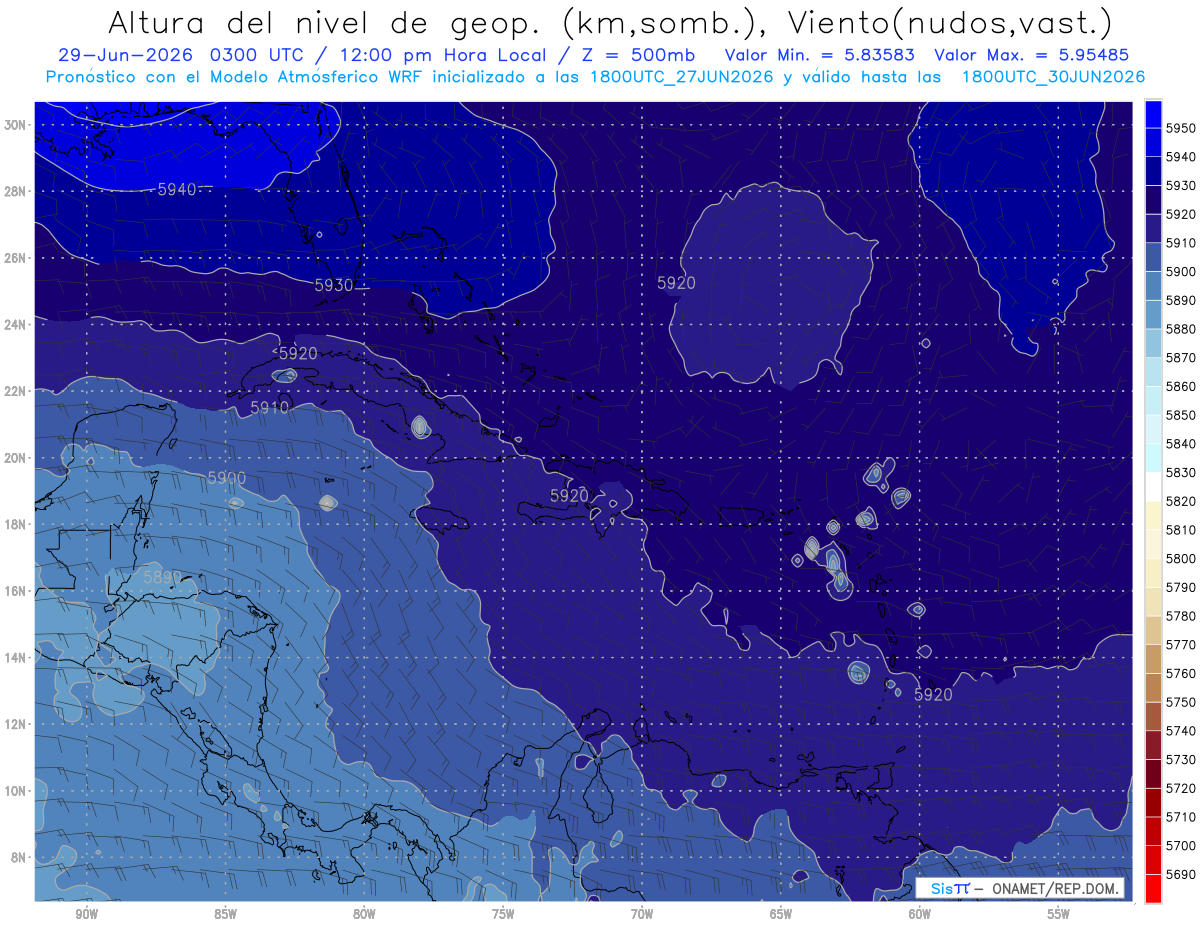Click the 5930 contour label on the map
Screen dimensions: 1200x927
pyautogui.click(x=334, y=285)
